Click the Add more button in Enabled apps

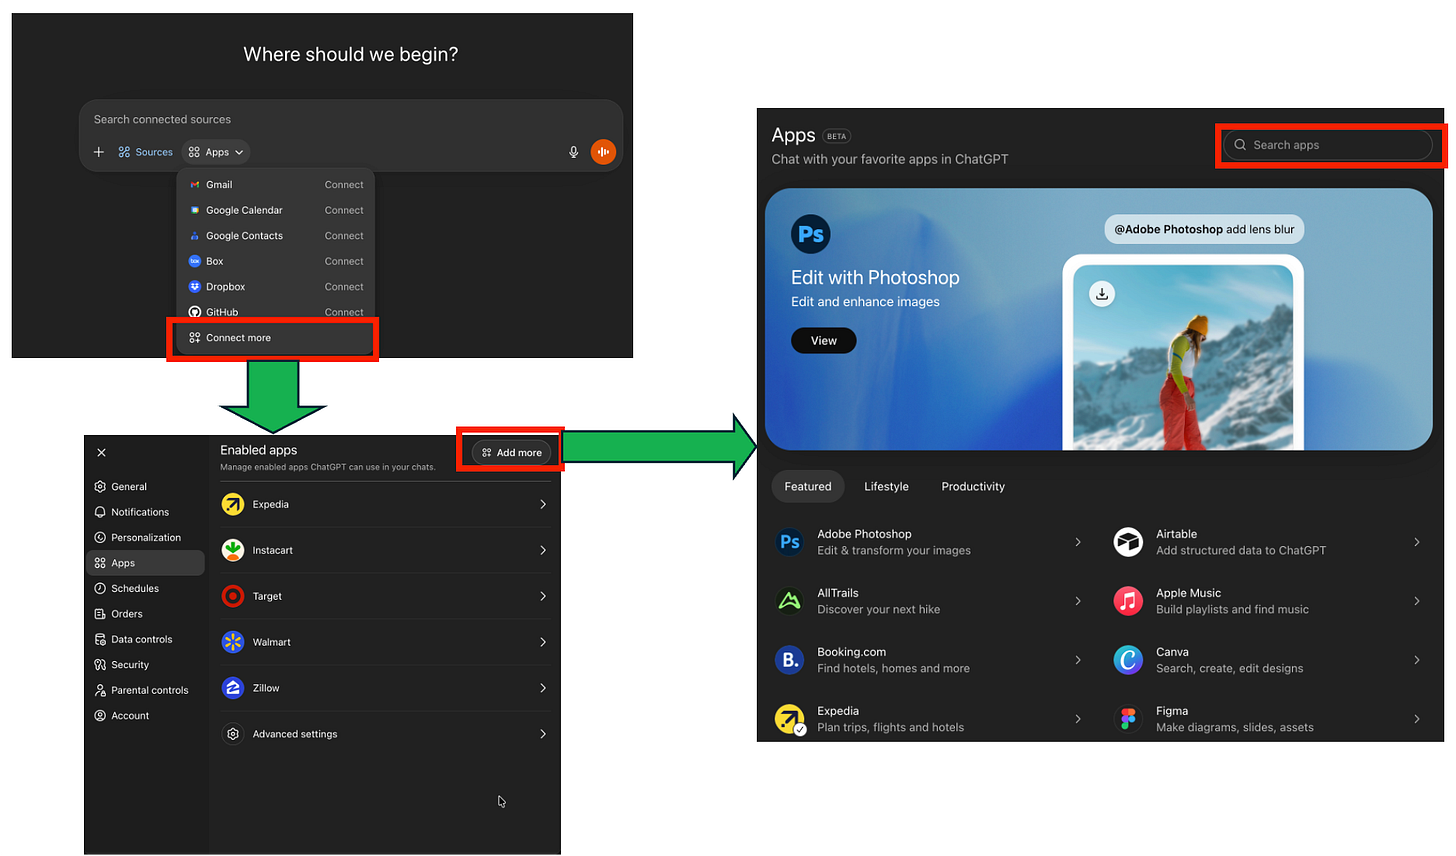click(511, 453)
